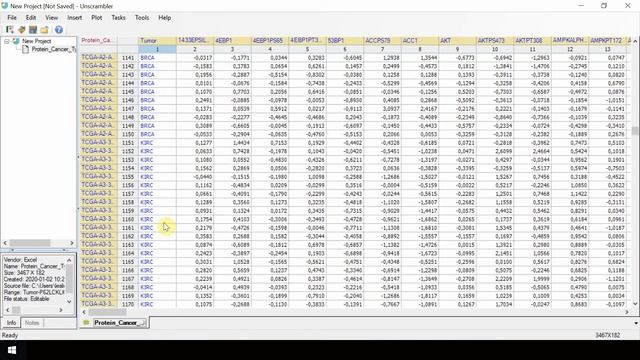The image size is (640, 360).
Task: Click the sheet icon beside Protein_Cancer tab
Action: (86, 322)
